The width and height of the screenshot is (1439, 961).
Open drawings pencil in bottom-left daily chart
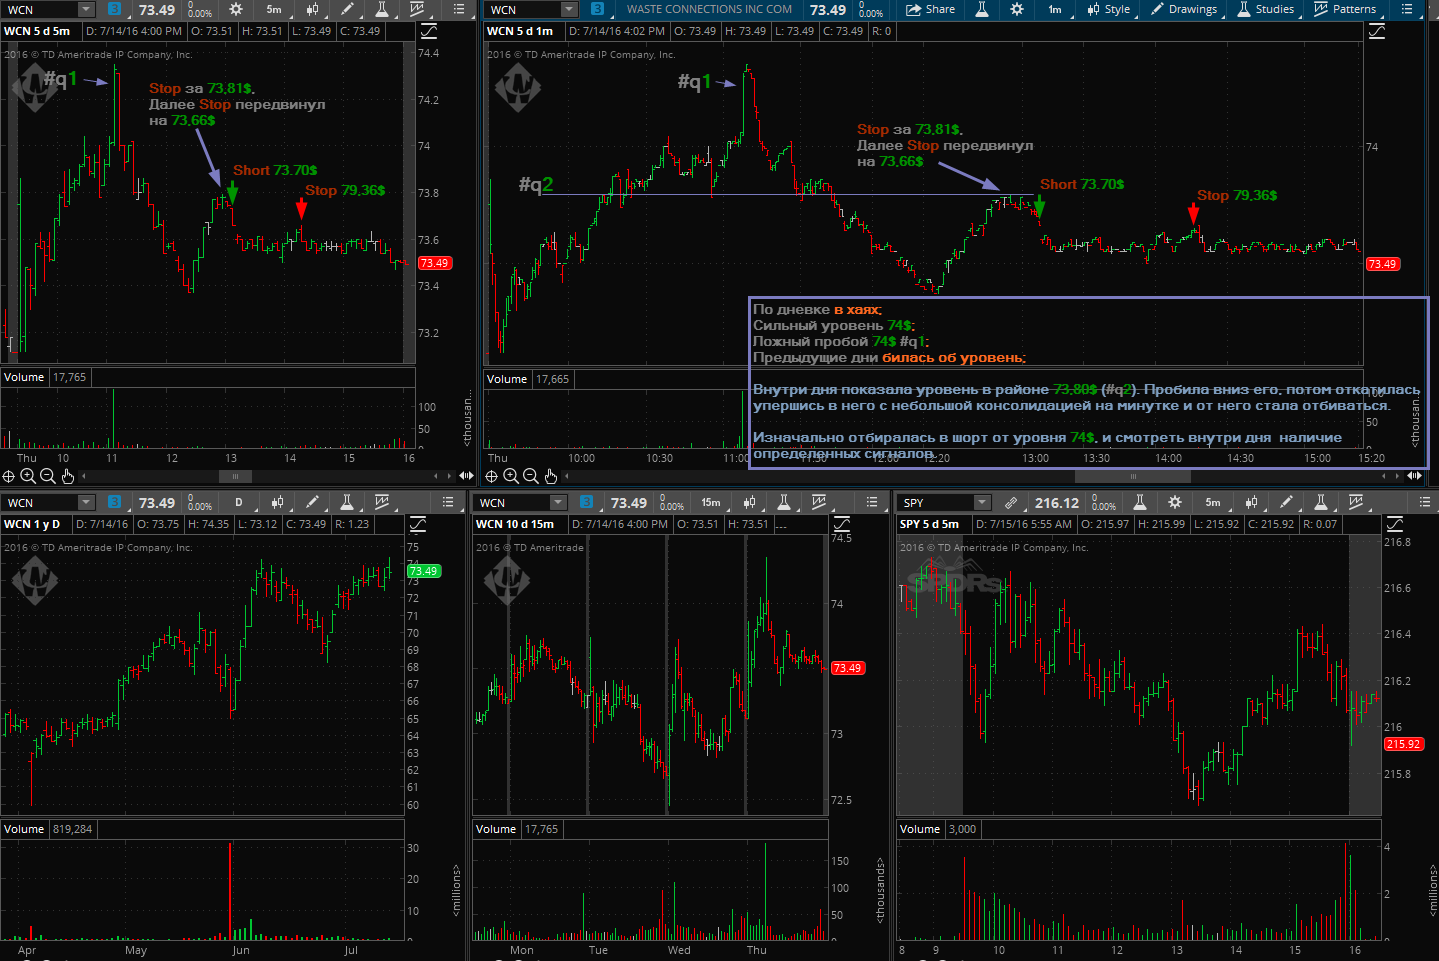coord(312,502)
